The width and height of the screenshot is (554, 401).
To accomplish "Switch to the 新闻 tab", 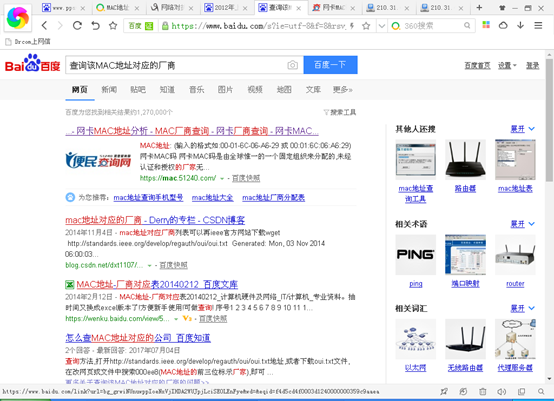I will click(109, 90).
